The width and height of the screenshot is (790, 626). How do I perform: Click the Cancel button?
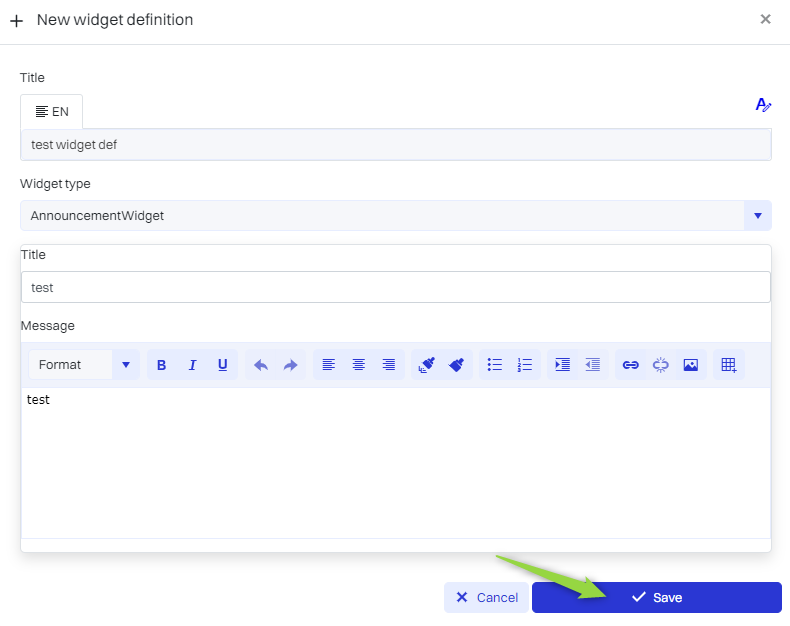[487, 598]
